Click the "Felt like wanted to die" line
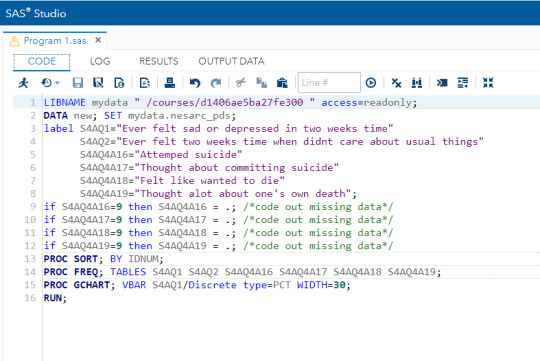Image resolution: width=540 pixels, height=361 pixels. [x=182, y=180]
